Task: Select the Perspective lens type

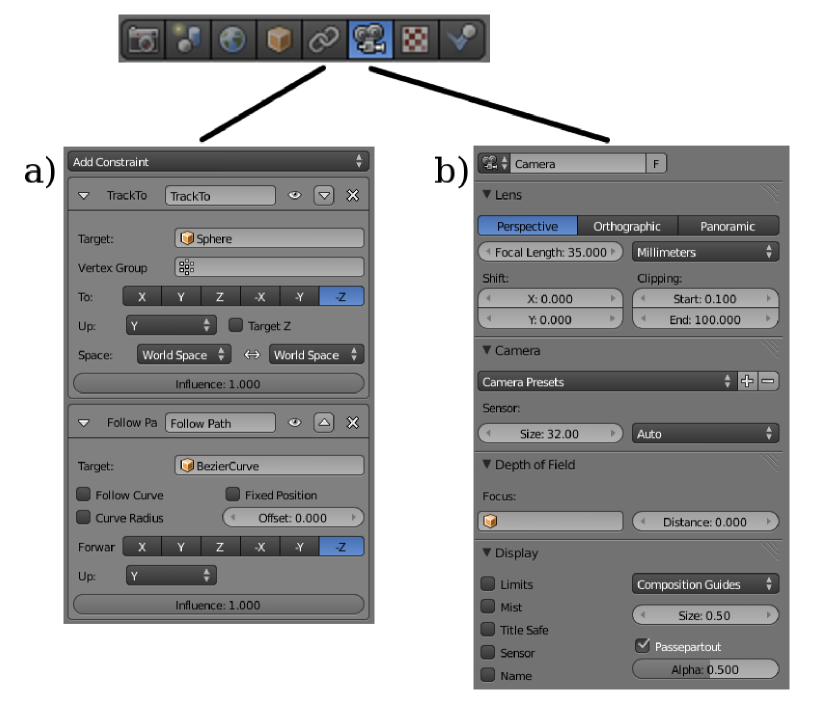Action: click(527, 226)
